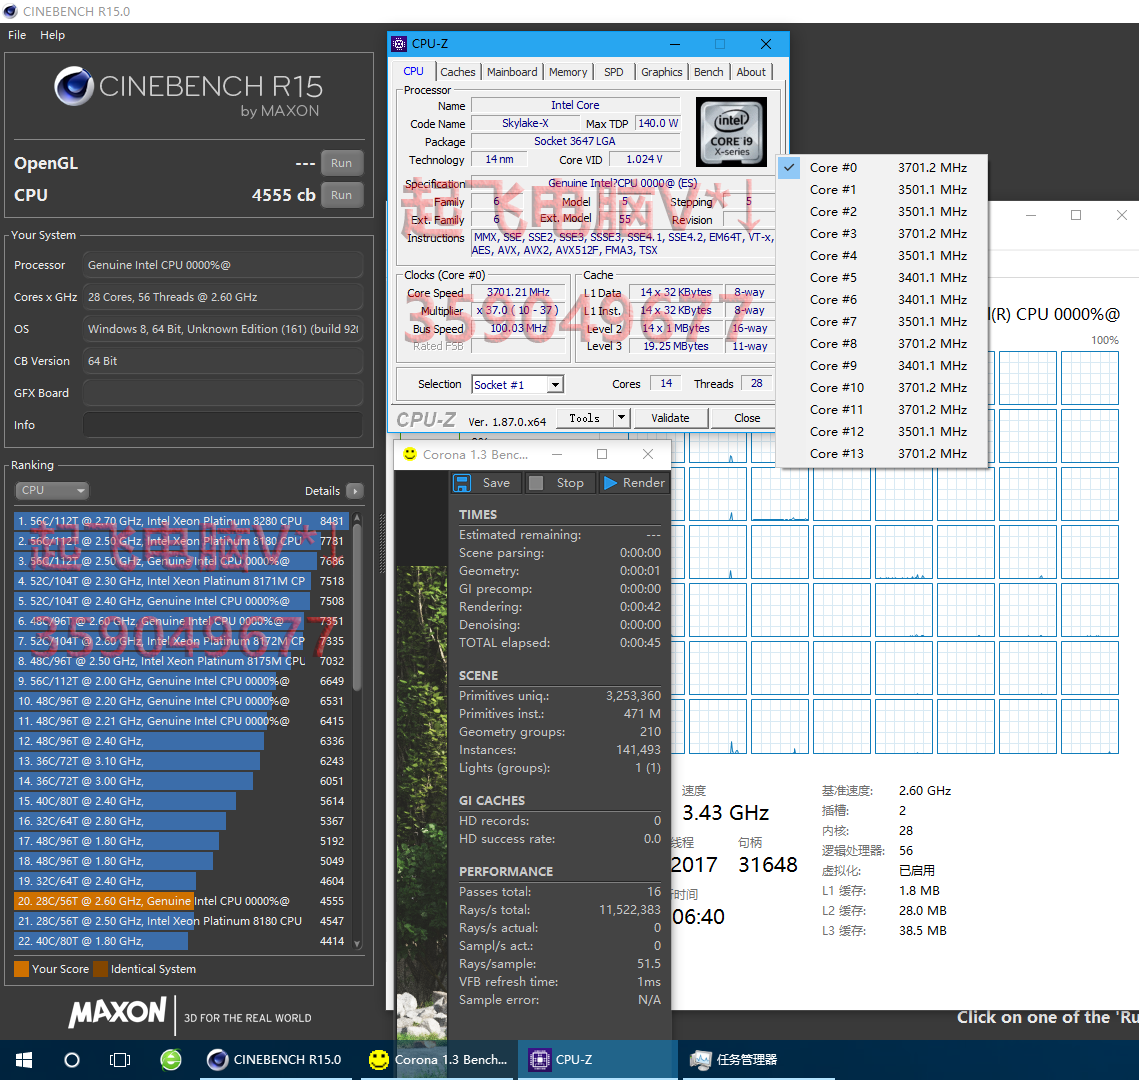1139x1080 pixels.
Task: Open the File menu in Cinebench
Action: tap(17, 35)
